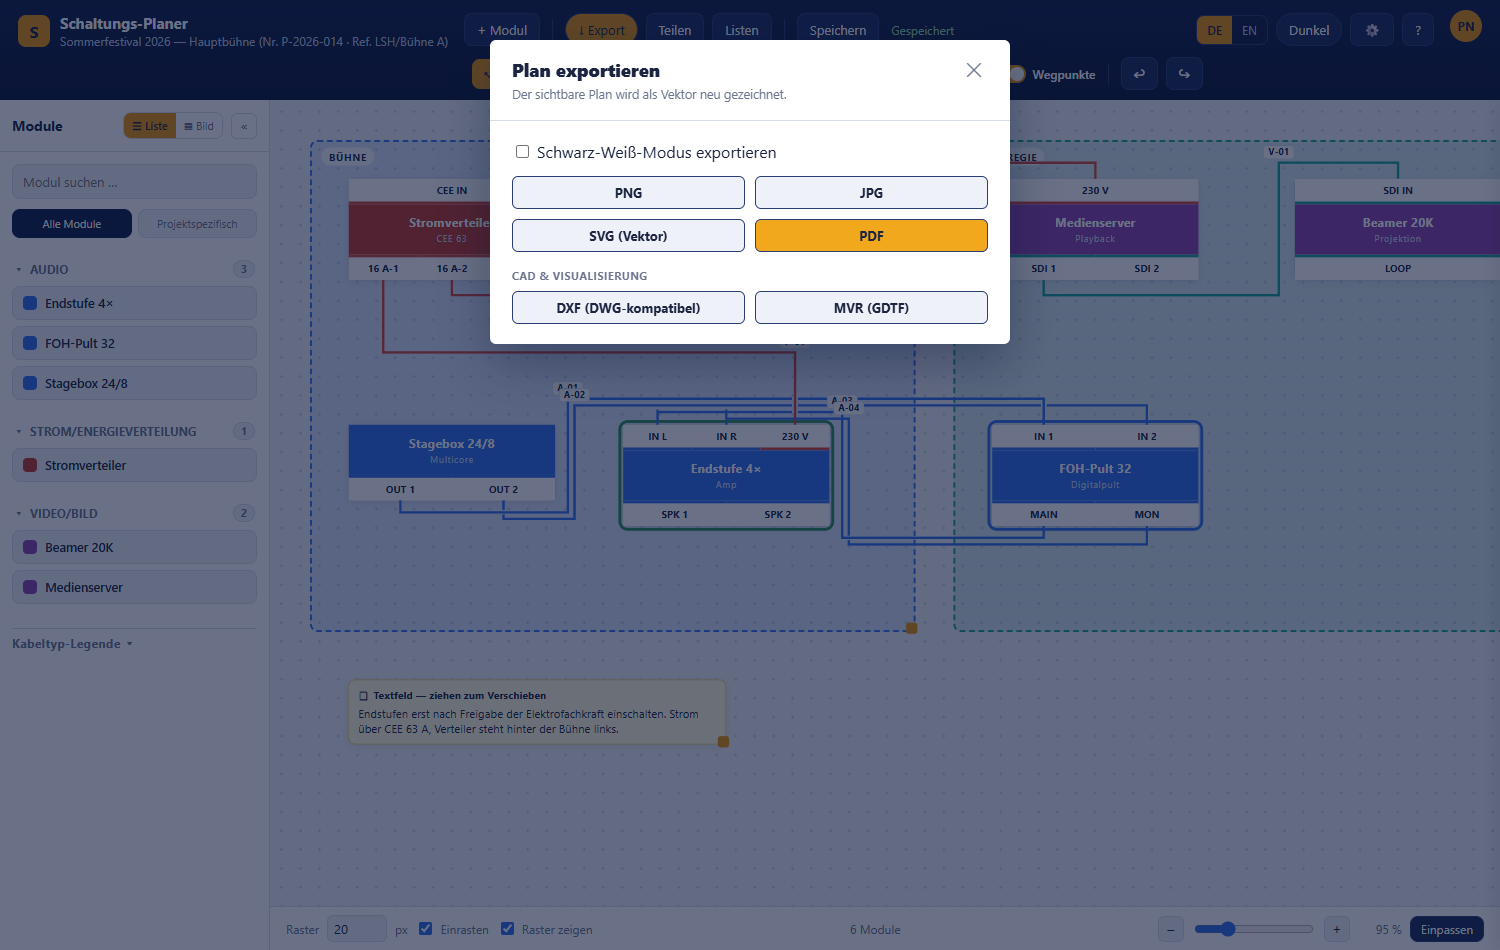Open Listen from top toolbar
Image resolution: width=1500 pixels, height=950 pixels.
742,30
